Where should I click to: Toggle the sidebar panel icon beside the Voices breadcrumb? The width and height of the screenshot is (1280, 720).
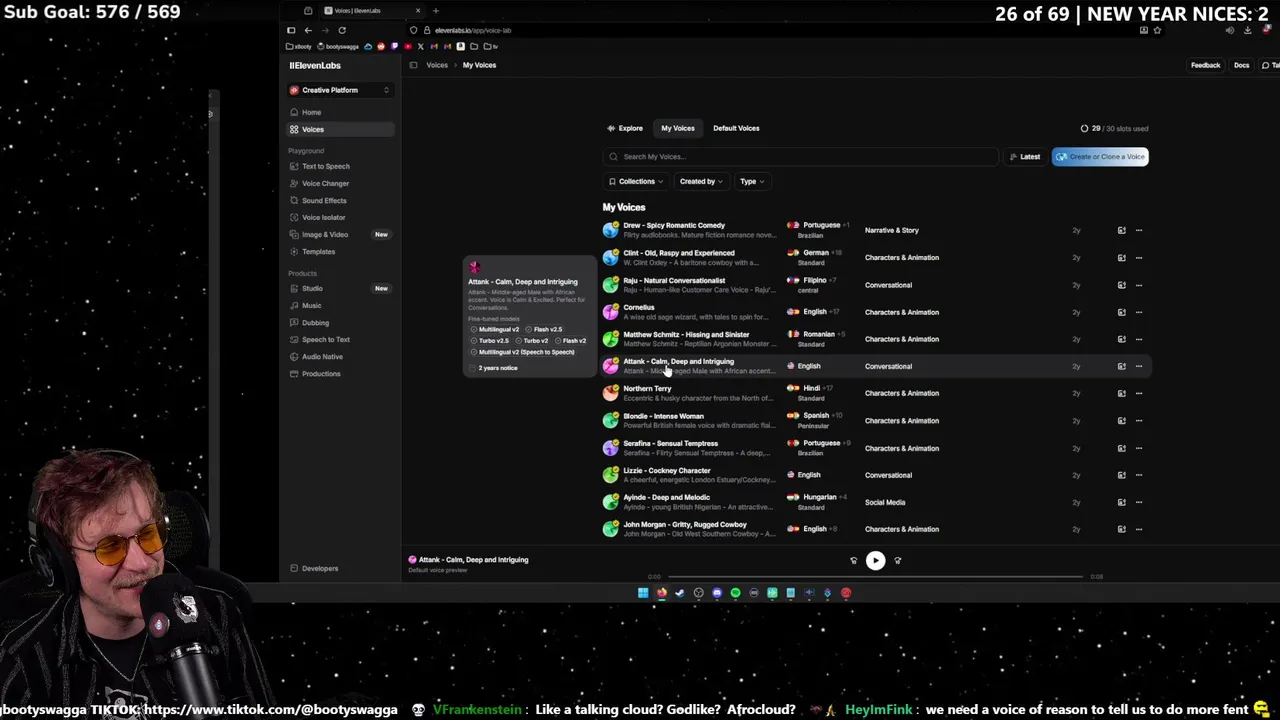413,65
